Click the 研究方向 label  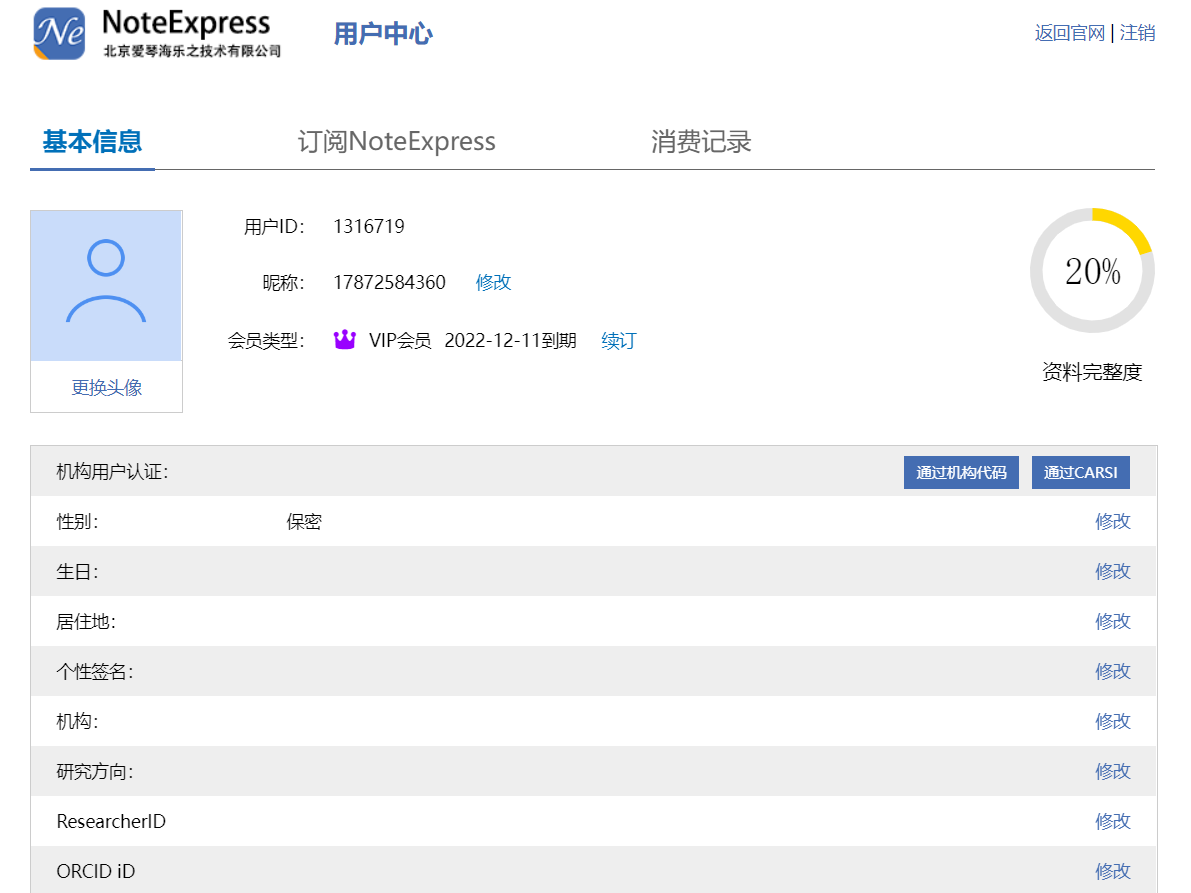coord(95,772)
